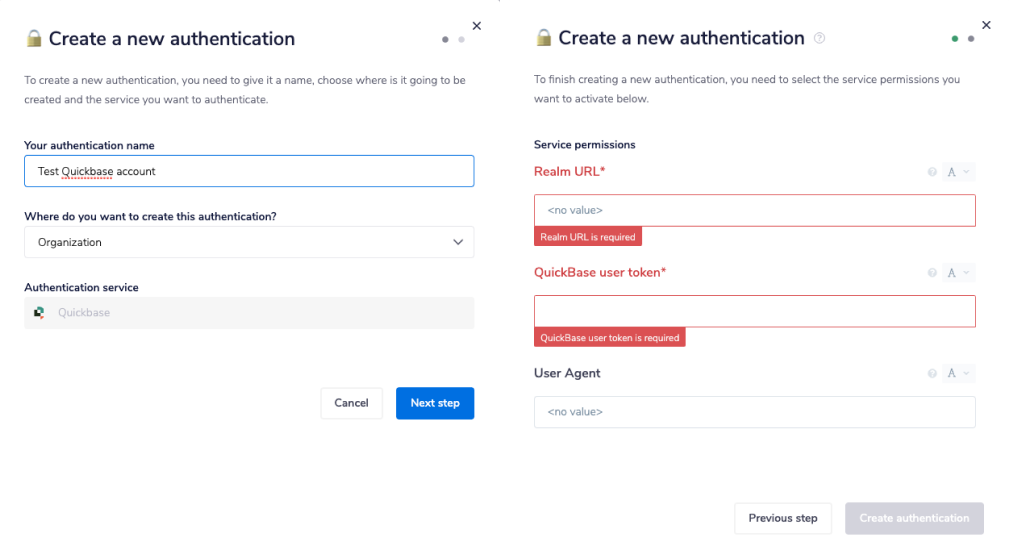Click the lock icon in the right dialog title
Viewport: 1009px width, 559px height.
544,38
